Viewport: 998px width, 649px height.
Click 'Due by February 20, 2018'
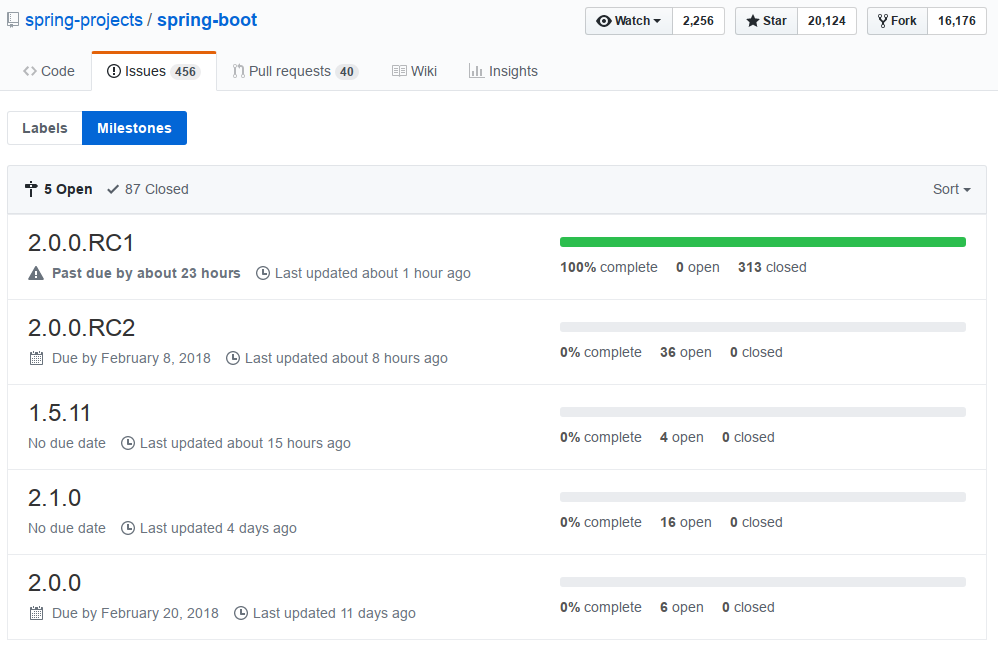(135, 613)
